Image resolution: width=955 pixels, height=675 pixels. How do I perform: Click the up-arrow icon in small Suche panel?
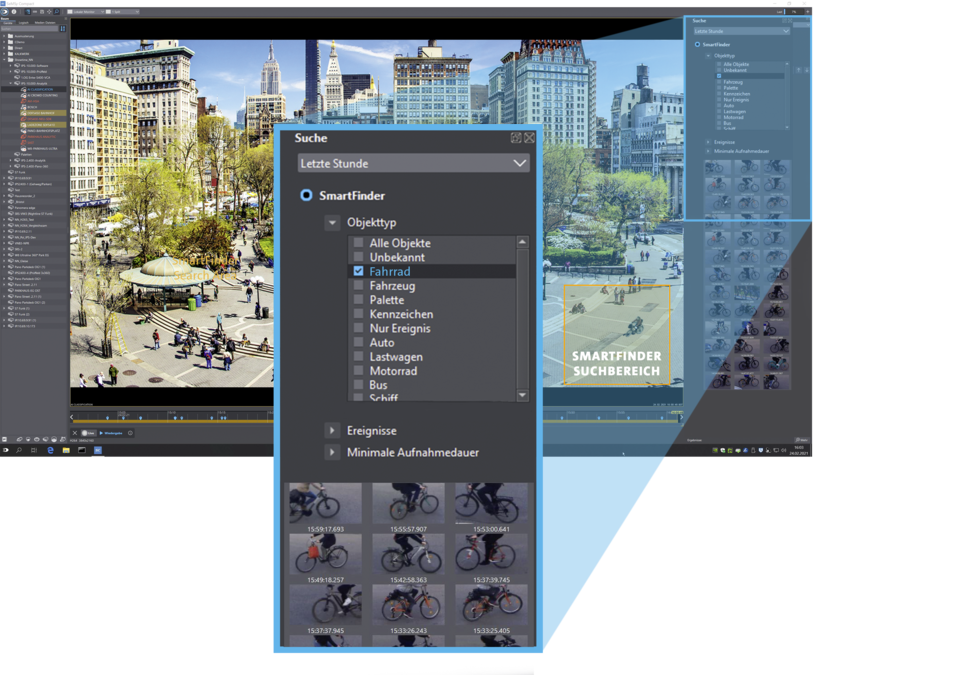coord(798,70)
